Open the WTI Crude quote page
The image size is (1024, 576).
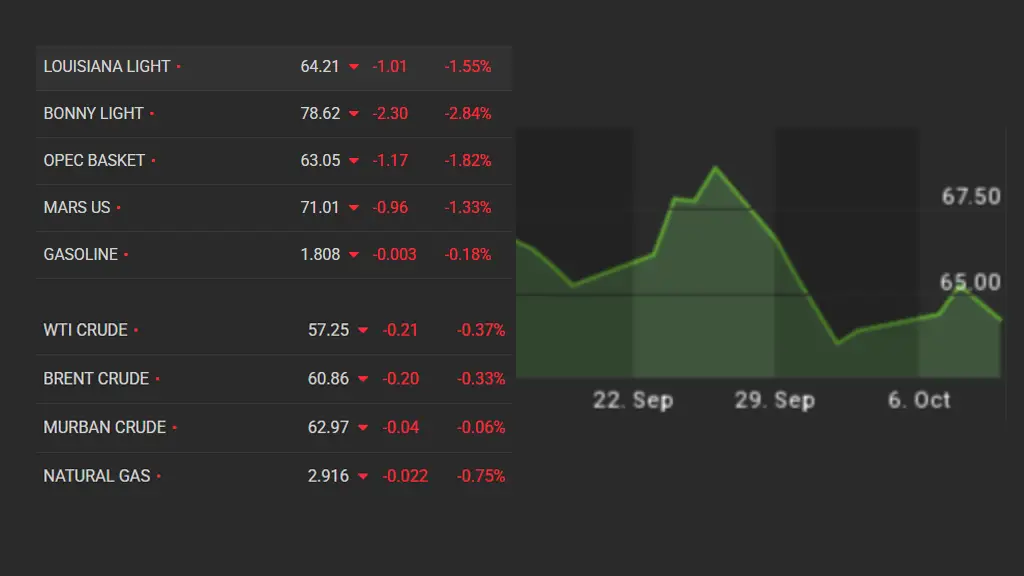tap(85, 330)
